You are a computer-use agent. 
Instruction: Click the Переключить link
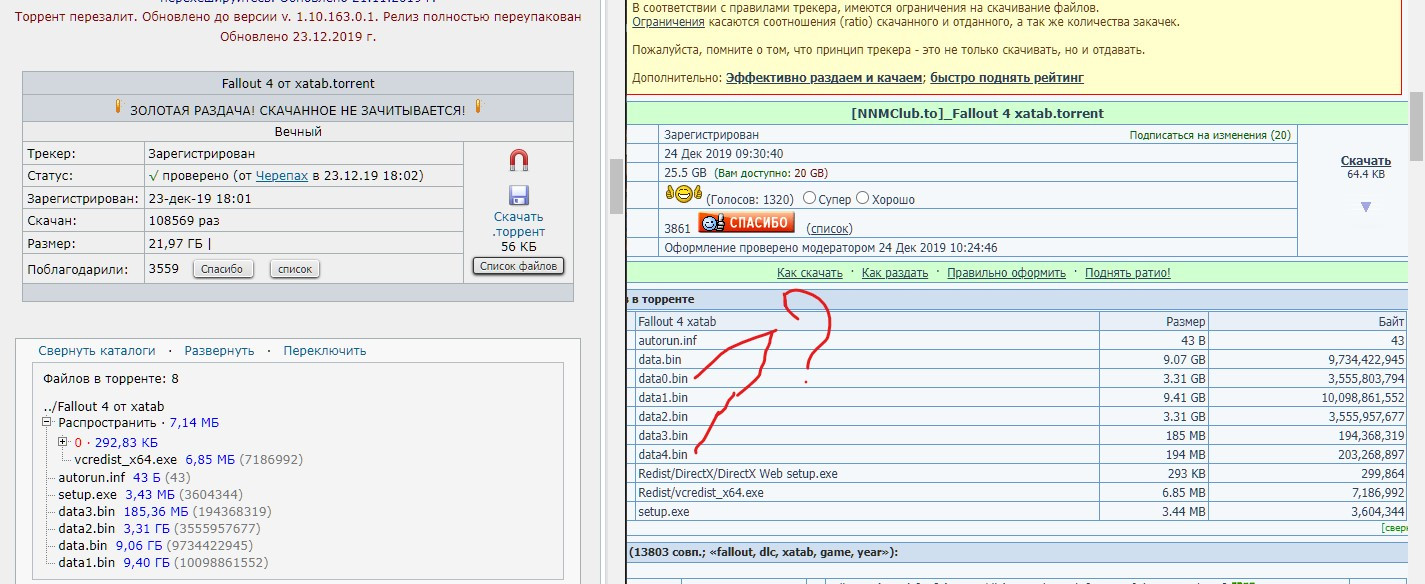click(x=324, y=351)
